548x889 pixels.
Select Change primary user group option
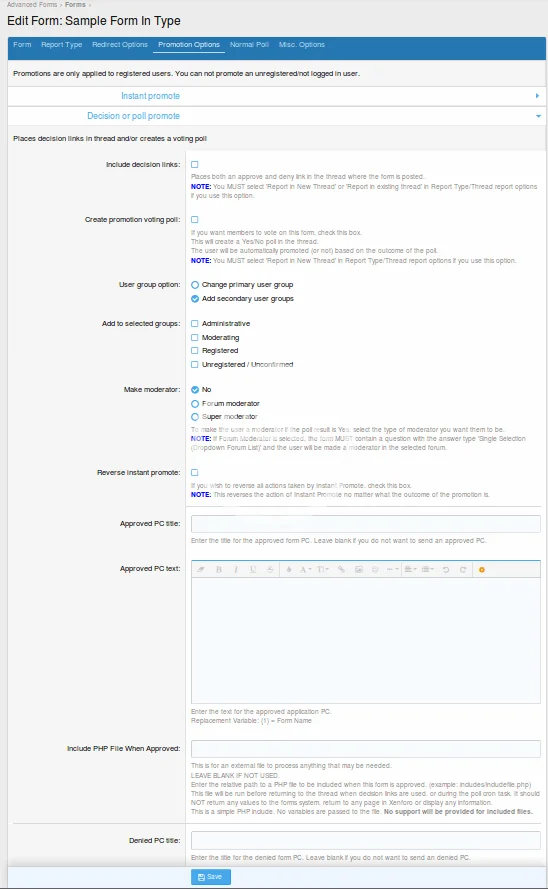point(195,285)
